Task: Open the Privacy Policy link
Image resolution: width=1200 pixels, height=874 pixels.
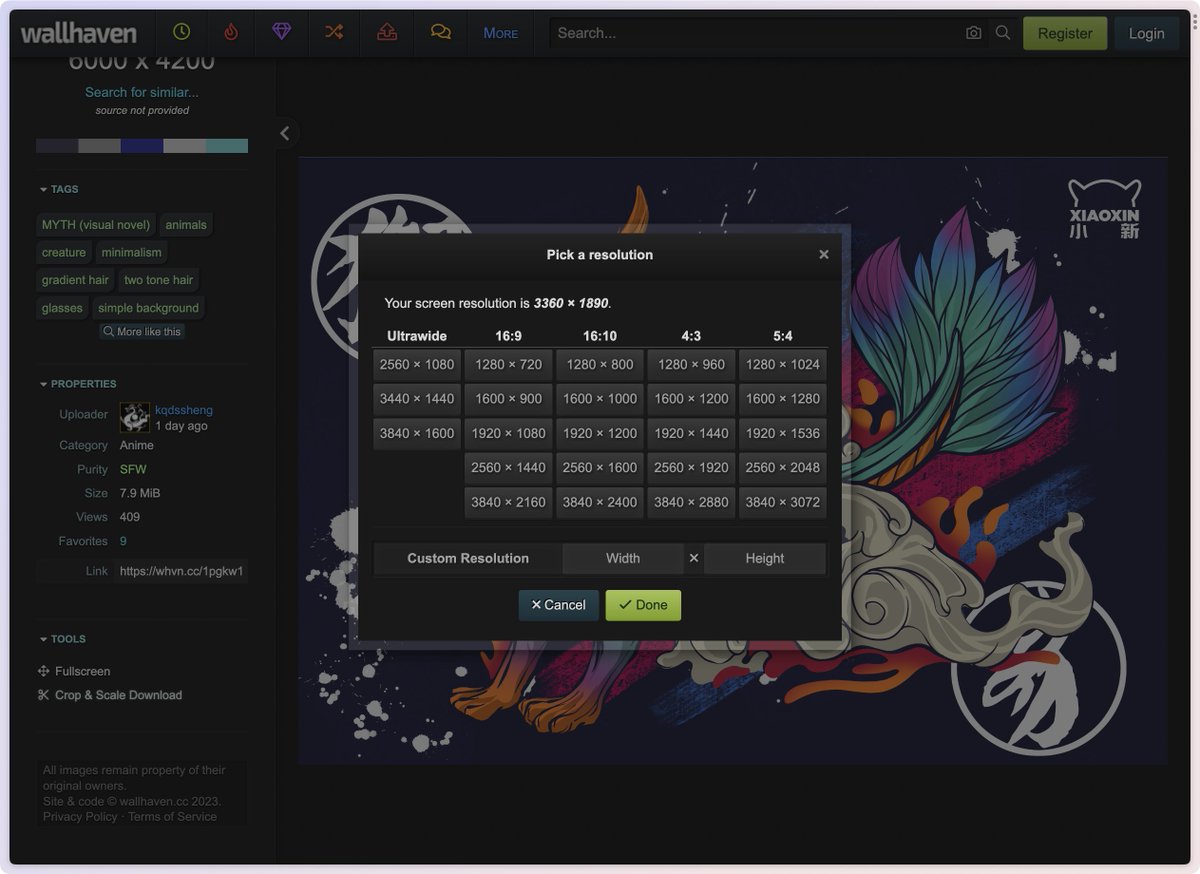Action: pyautogui.click(x=80, y=817)
